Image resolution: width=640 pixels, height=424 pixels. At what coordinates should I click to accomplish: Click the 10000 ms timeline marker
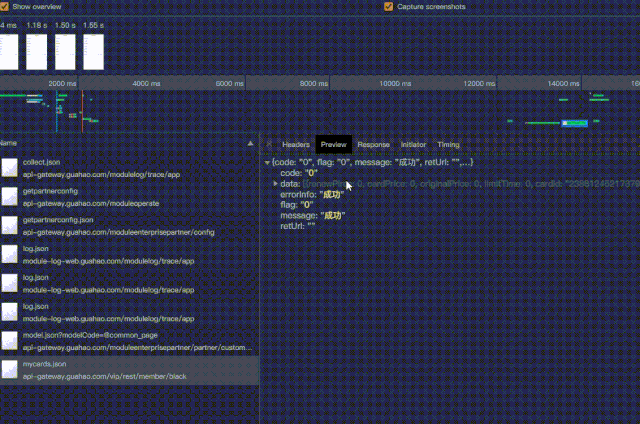[395, 83]
